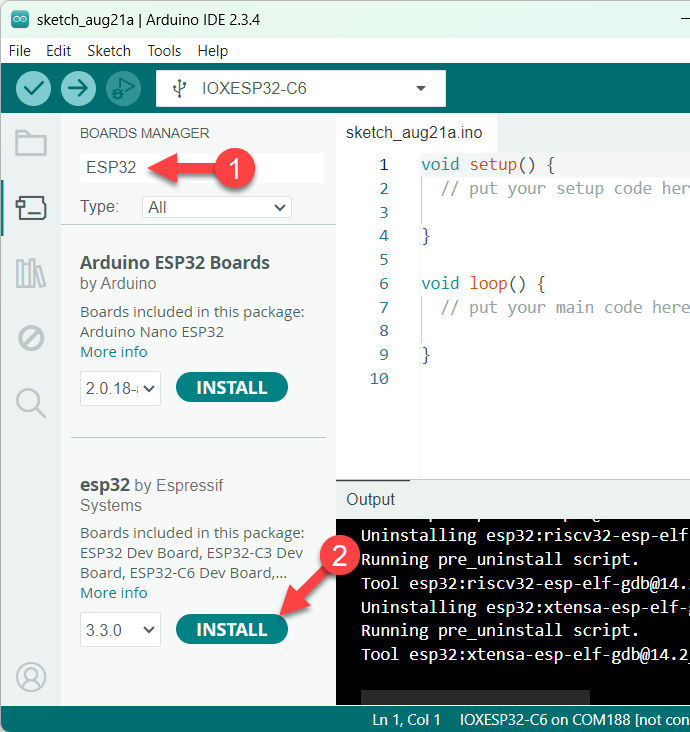This screenshot has height=732, width=690.
Task: Open the Debug sidebar icon
Action: point(31,338)
